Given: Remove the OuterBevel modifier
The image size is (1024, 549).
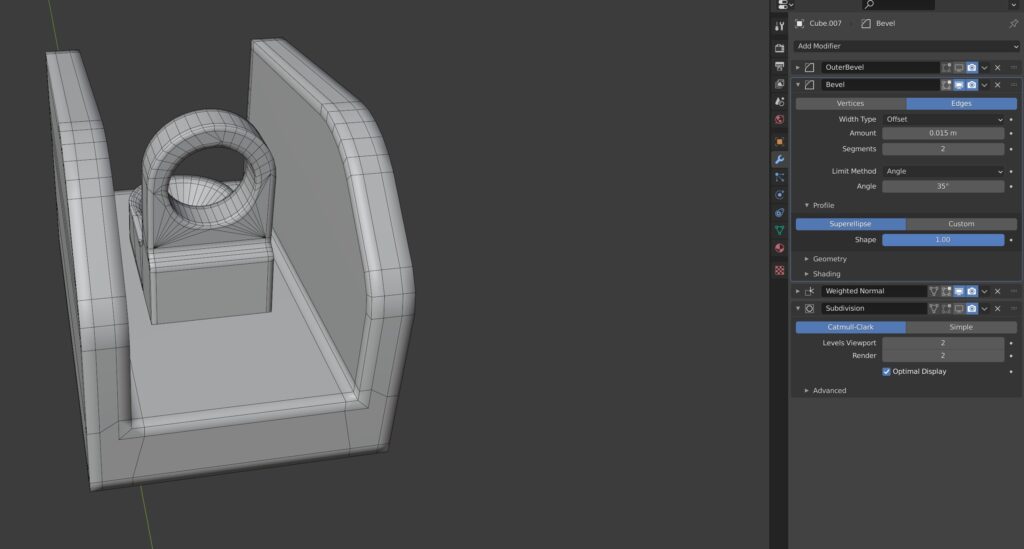Looking at the screenshot, I should 997,67.
